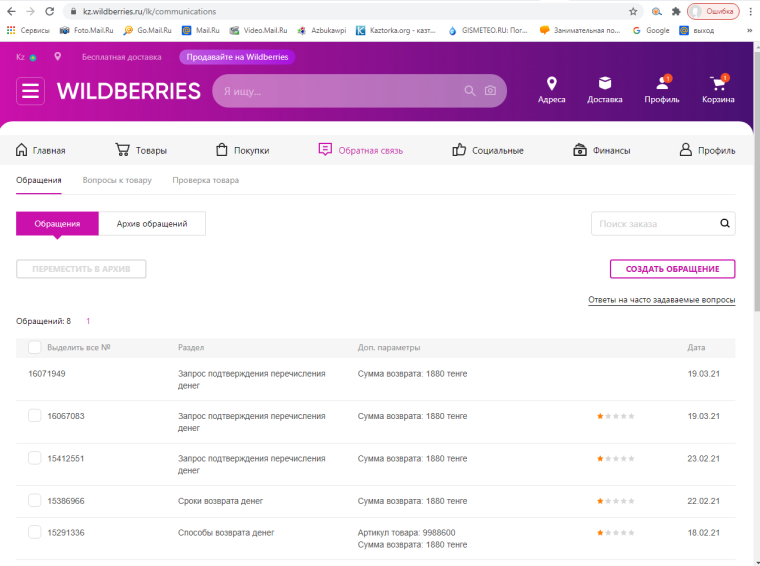760x566 pixels.
Task: Click page number 1 in pagination
Action: pos(88,321)
